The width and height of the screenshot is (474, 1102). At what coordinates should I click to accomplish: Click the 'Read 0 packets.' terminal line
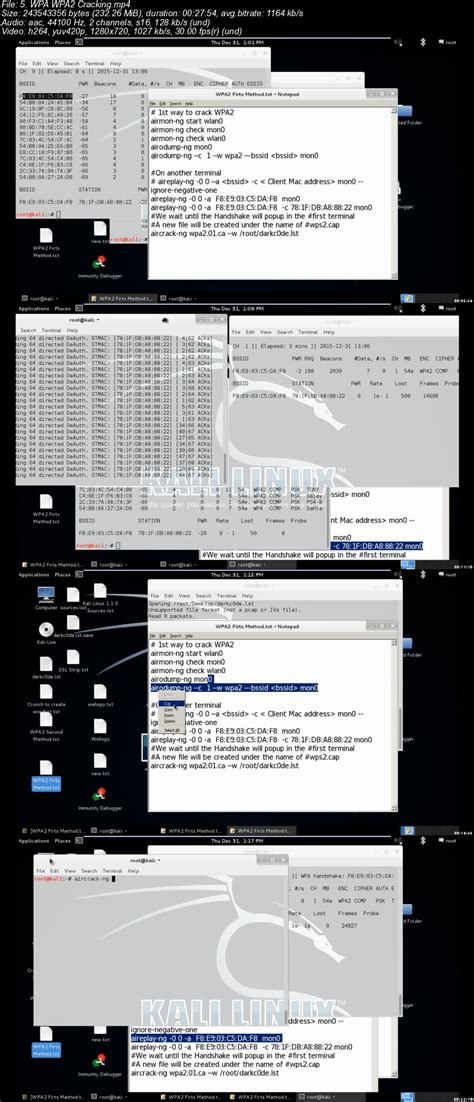pos(170,614)
